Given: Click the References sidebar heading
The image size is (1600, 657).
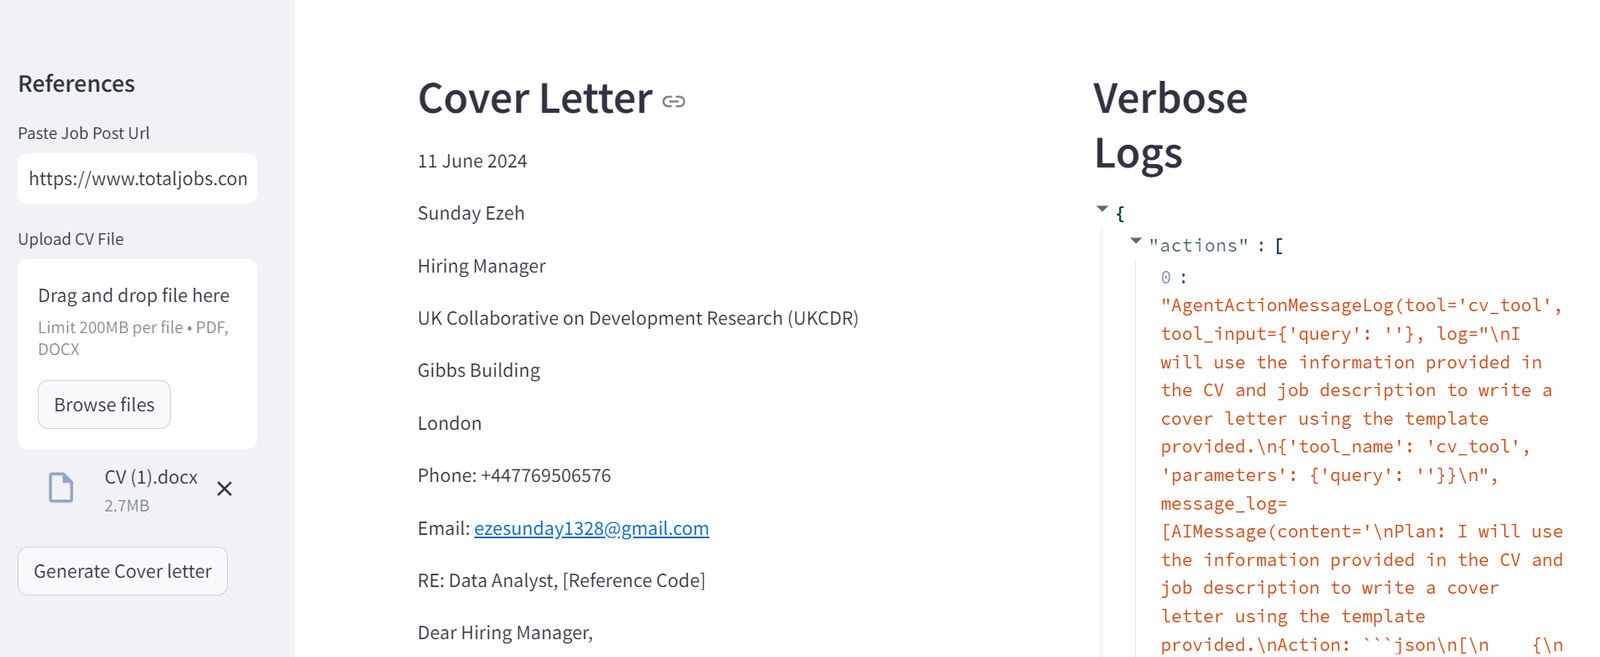Looking at the screenshot, I should coord(76,84).
